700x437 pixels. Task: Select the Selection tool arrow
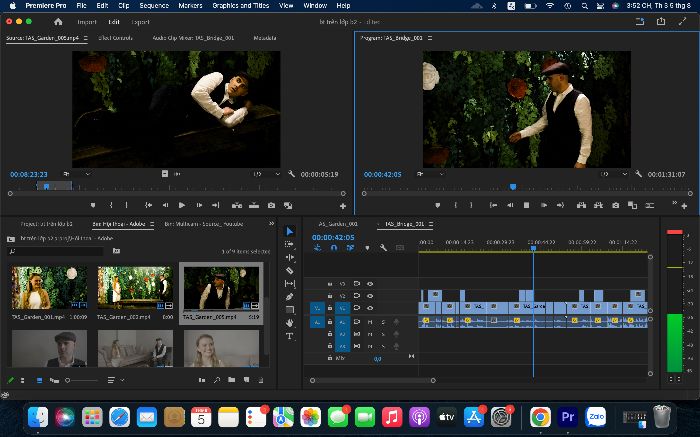click(x=290, y=231)
